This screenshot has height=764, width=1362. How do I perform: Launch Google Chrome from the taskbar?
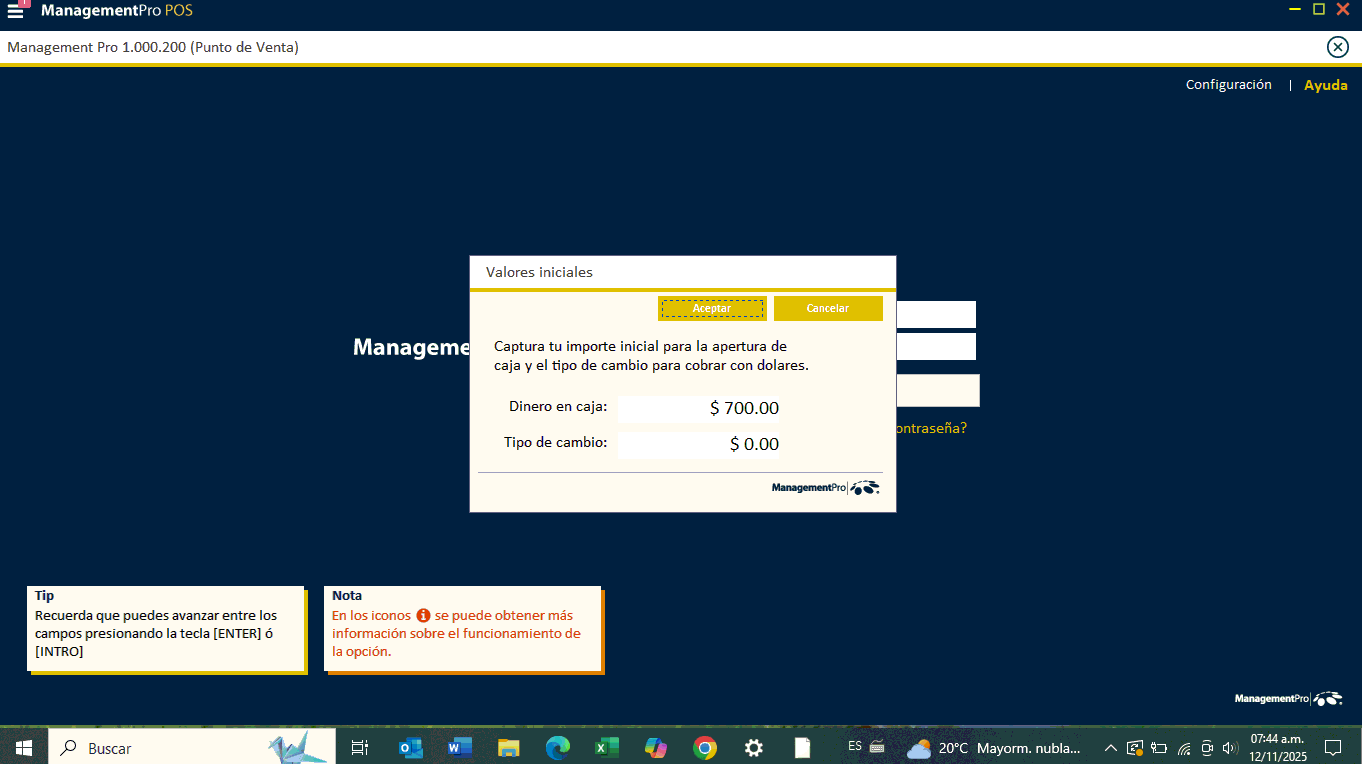coord(705,748)
